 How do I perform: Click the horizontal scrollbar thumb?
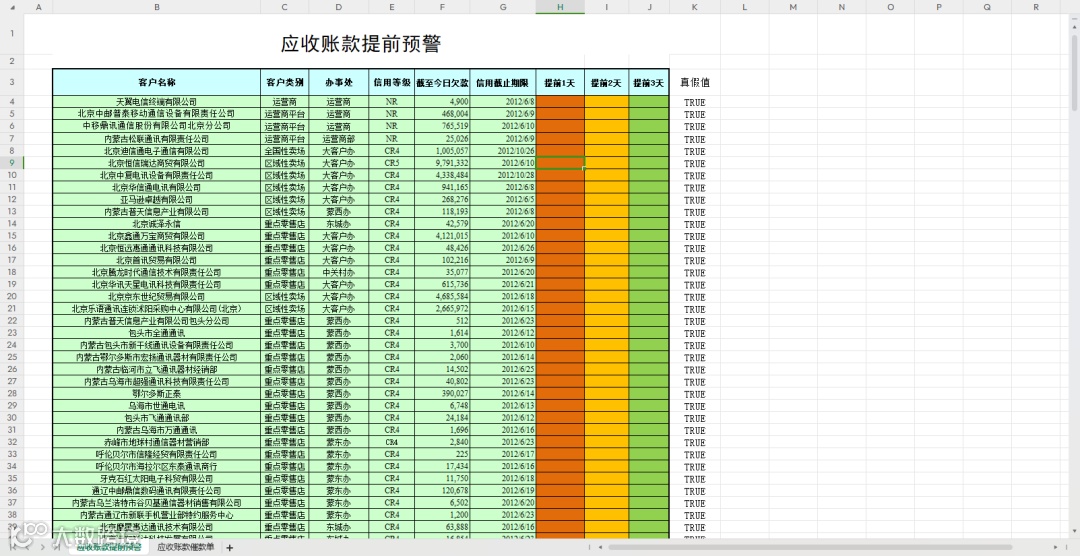coord(811,548)
